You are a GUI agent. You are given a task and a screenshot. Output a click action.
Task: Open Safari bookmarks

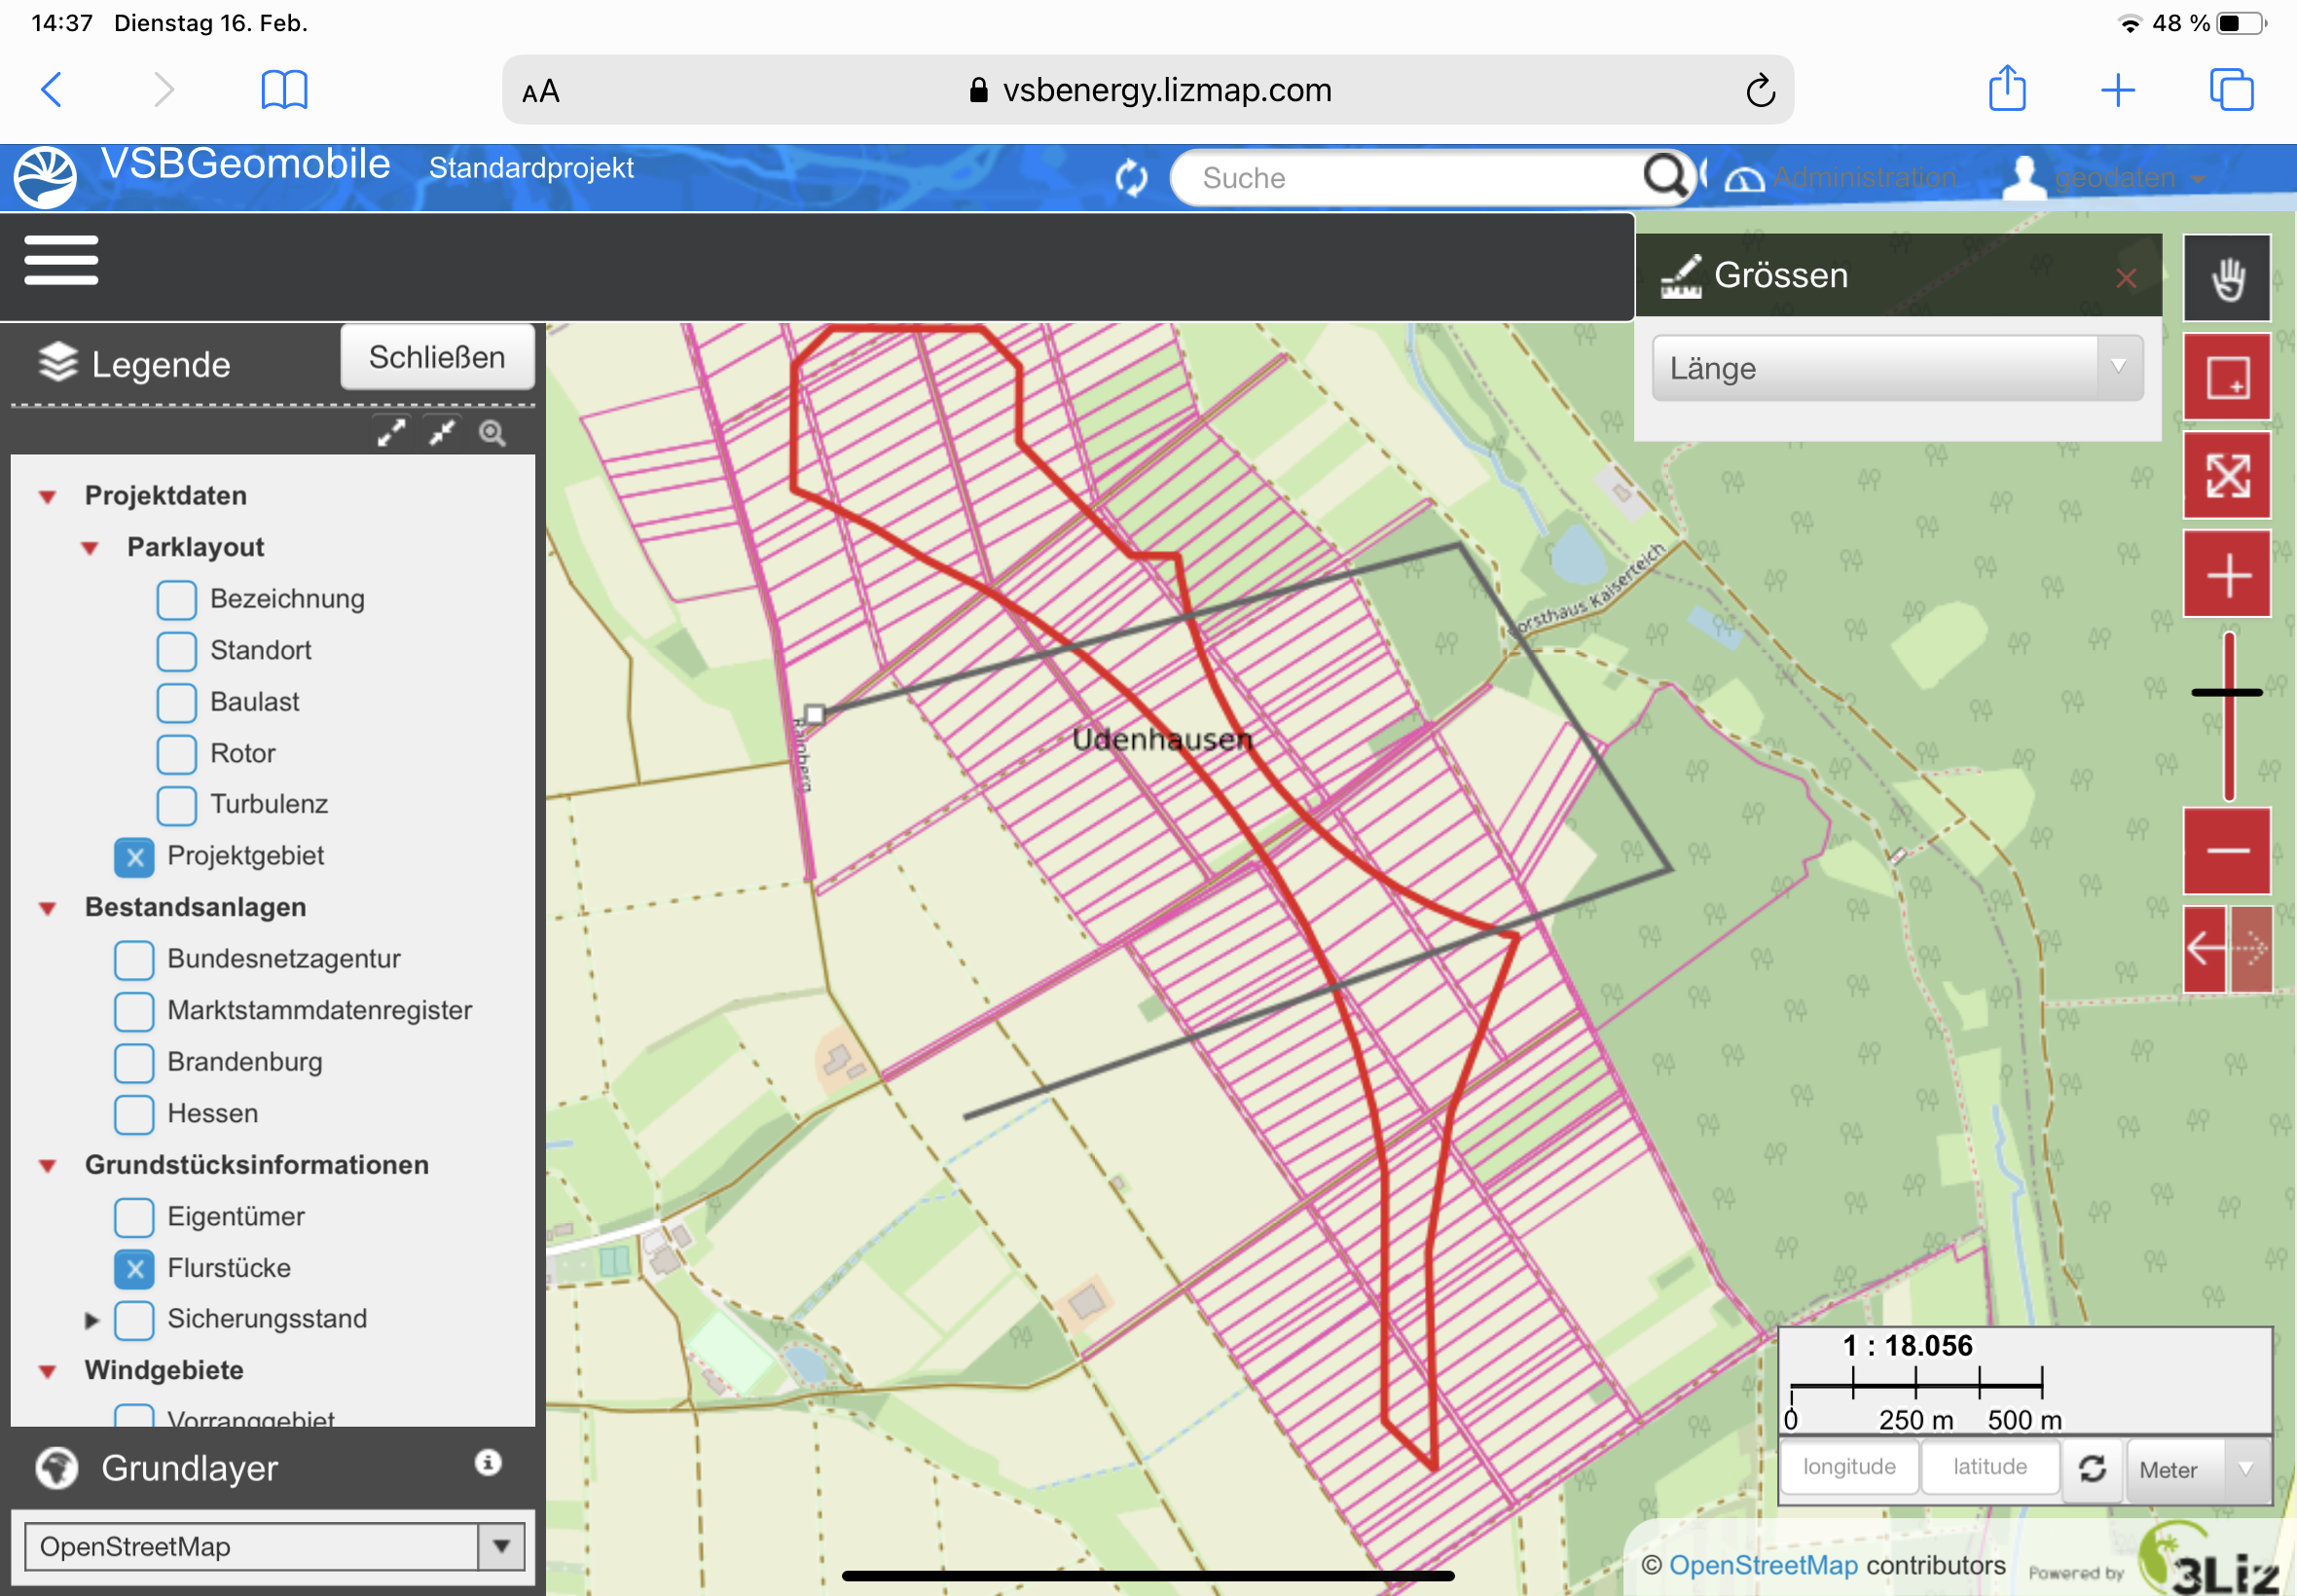pos(284,90)
